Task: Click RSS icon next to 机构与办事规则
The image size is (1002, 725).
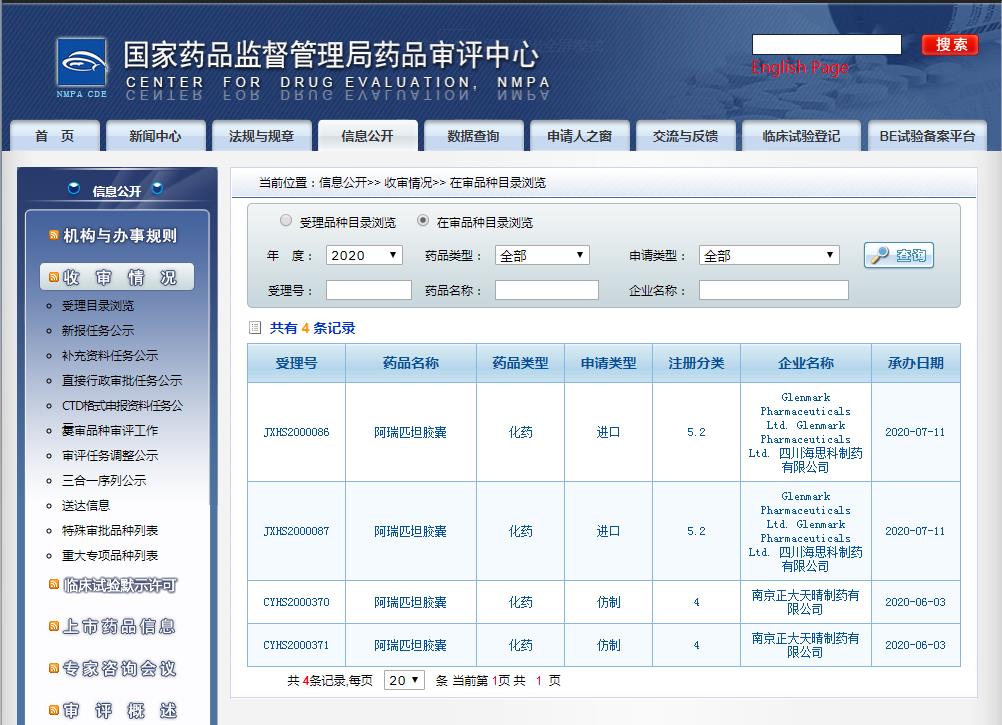Action: (x=54, y=235)
